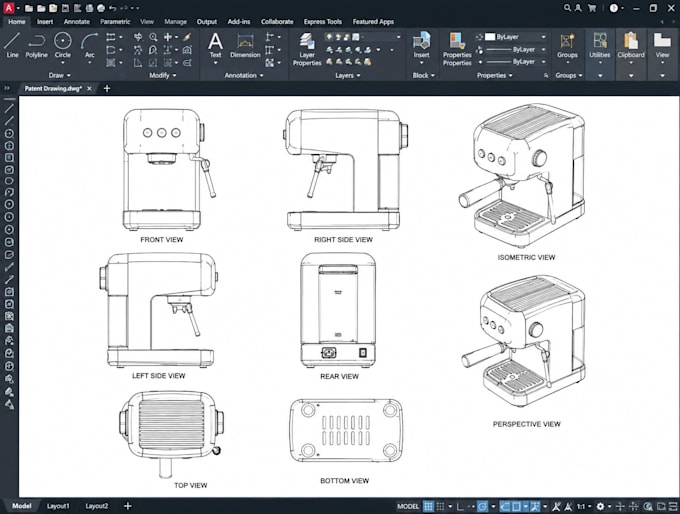Click the Dimension tool
The width and height of the screenshot is (680, 514).
[245, 45]
